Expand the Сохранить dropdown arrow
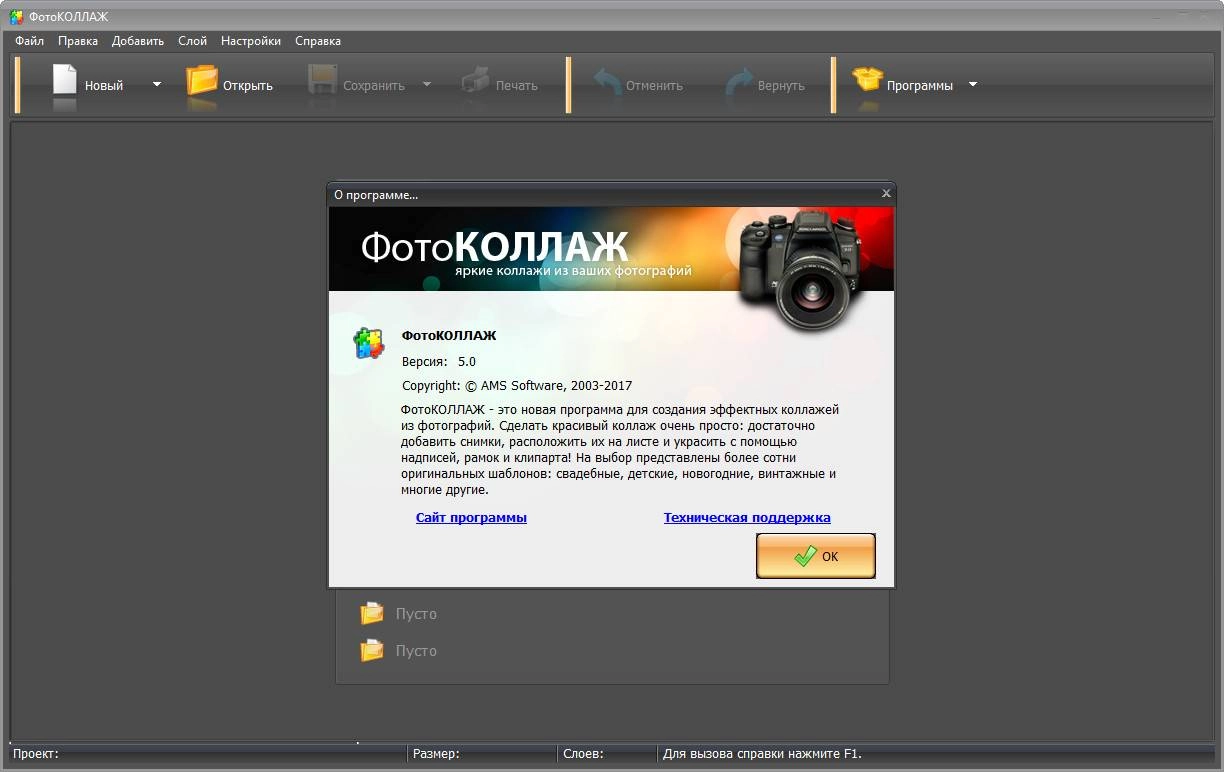 pos(427,85)
